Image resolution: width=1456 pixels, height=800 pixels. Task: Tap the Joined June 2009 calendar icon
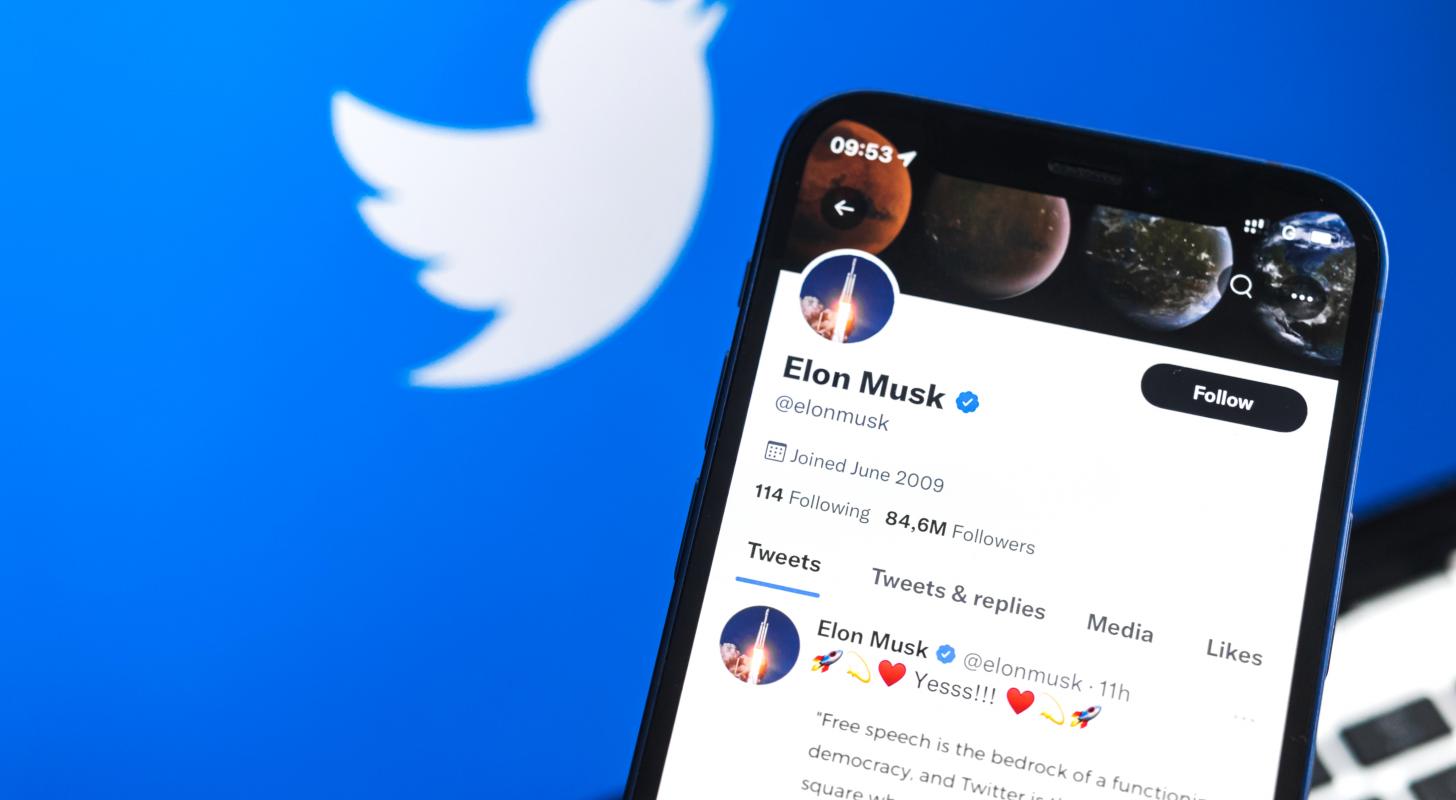[x=775, y=451]
